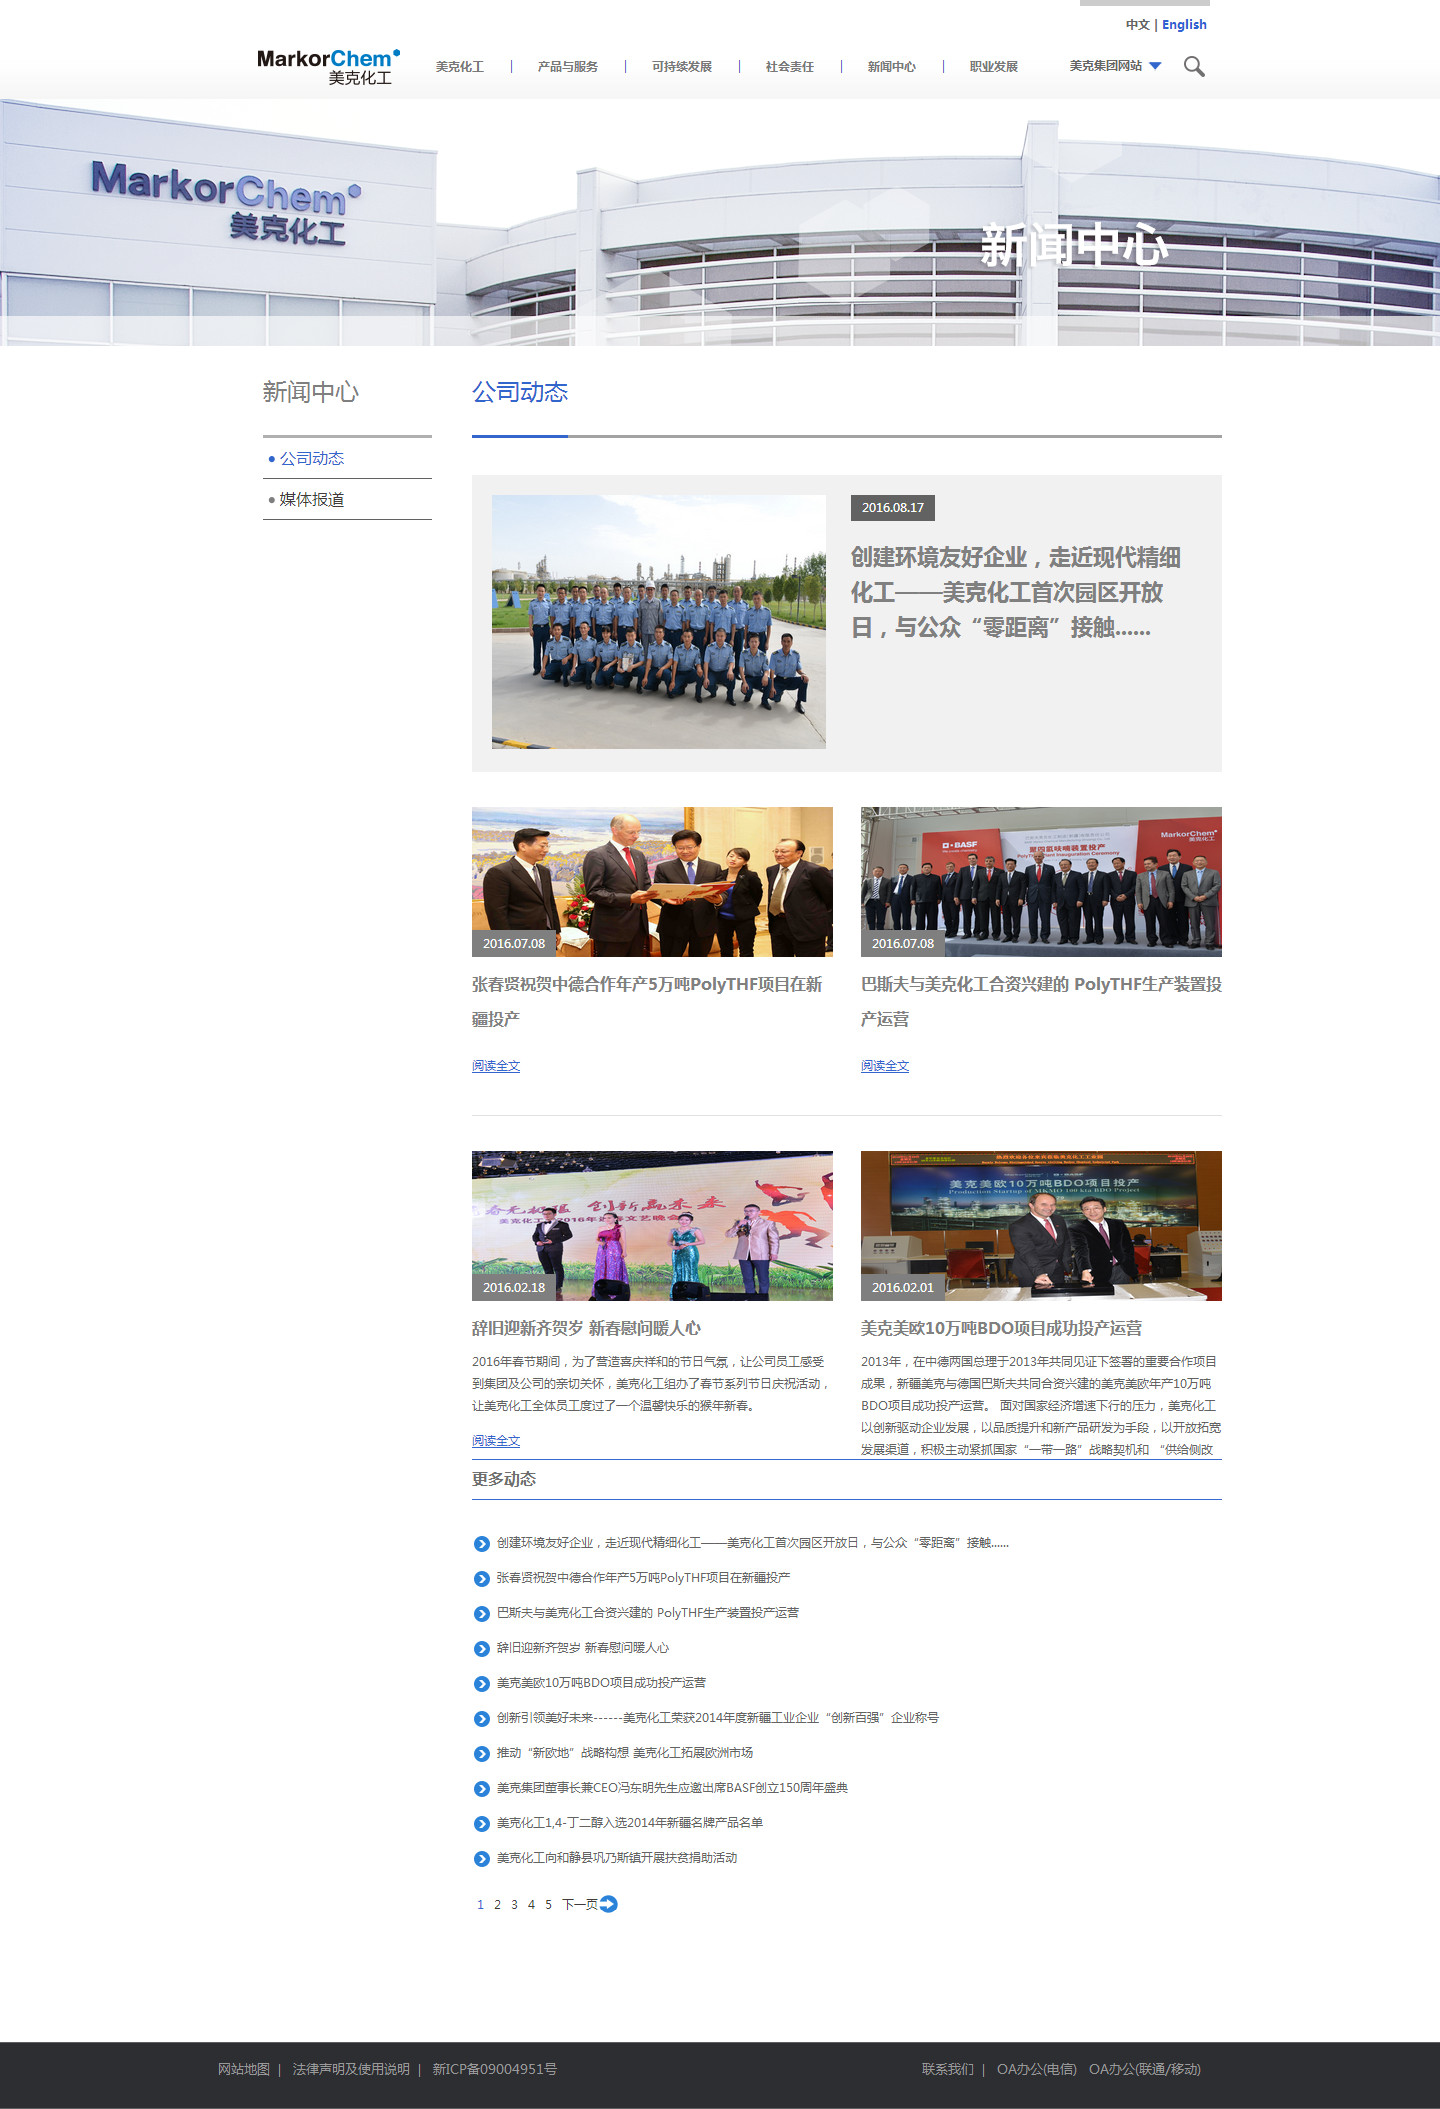The image size is (1440, 2109).
Task: Open the 张春贤祝贺中德合作 card headline
Action: click(647, 1001)
